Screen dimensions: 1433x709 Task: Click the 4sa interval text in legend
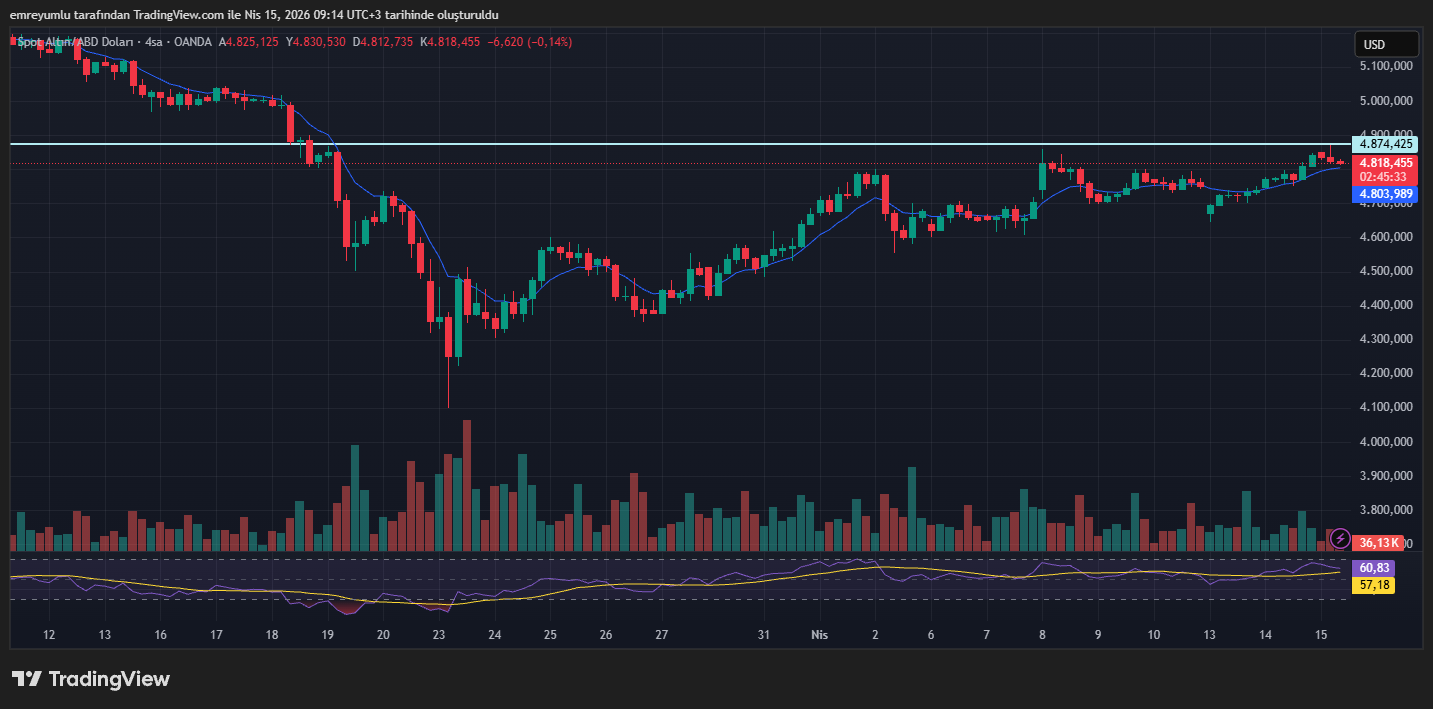[x=153, y=42]
